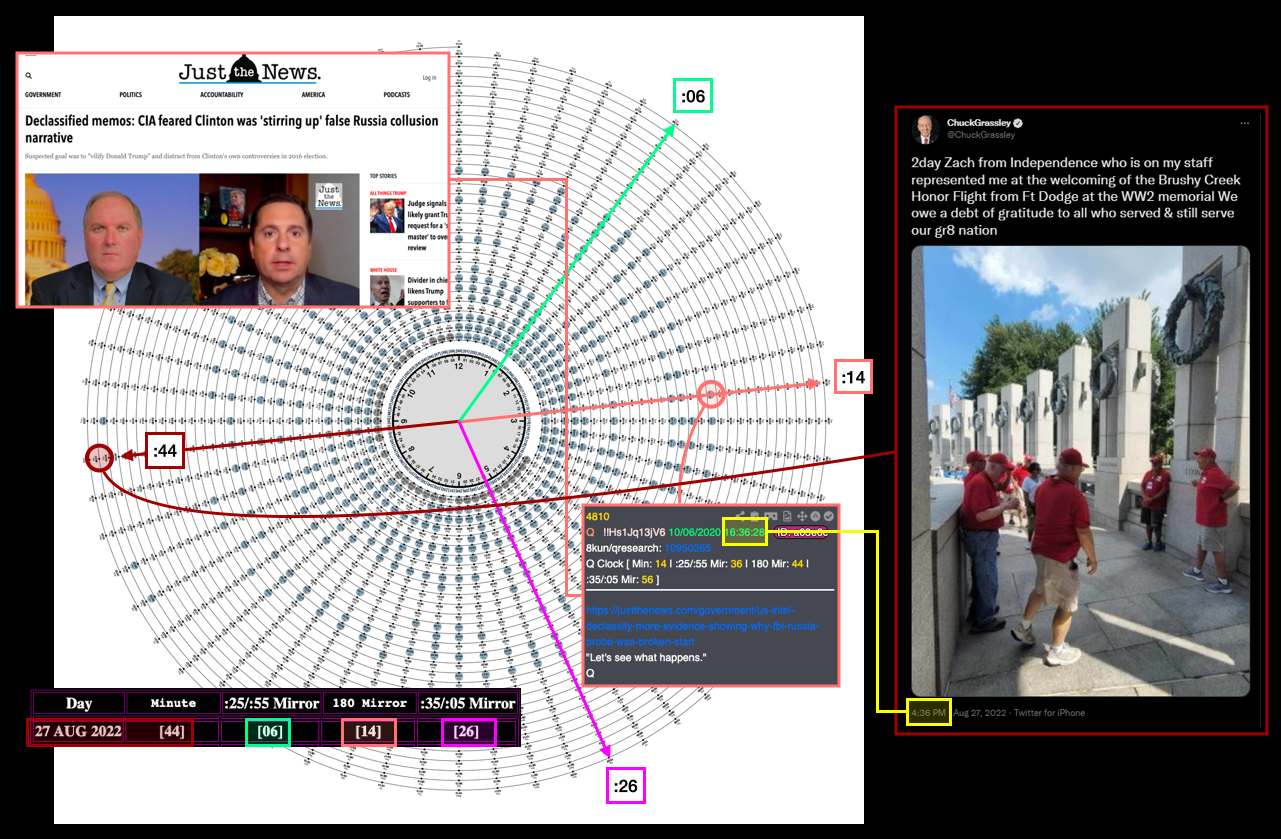
Task: Click the center clock face of the dial
Action: pos(459,422)
